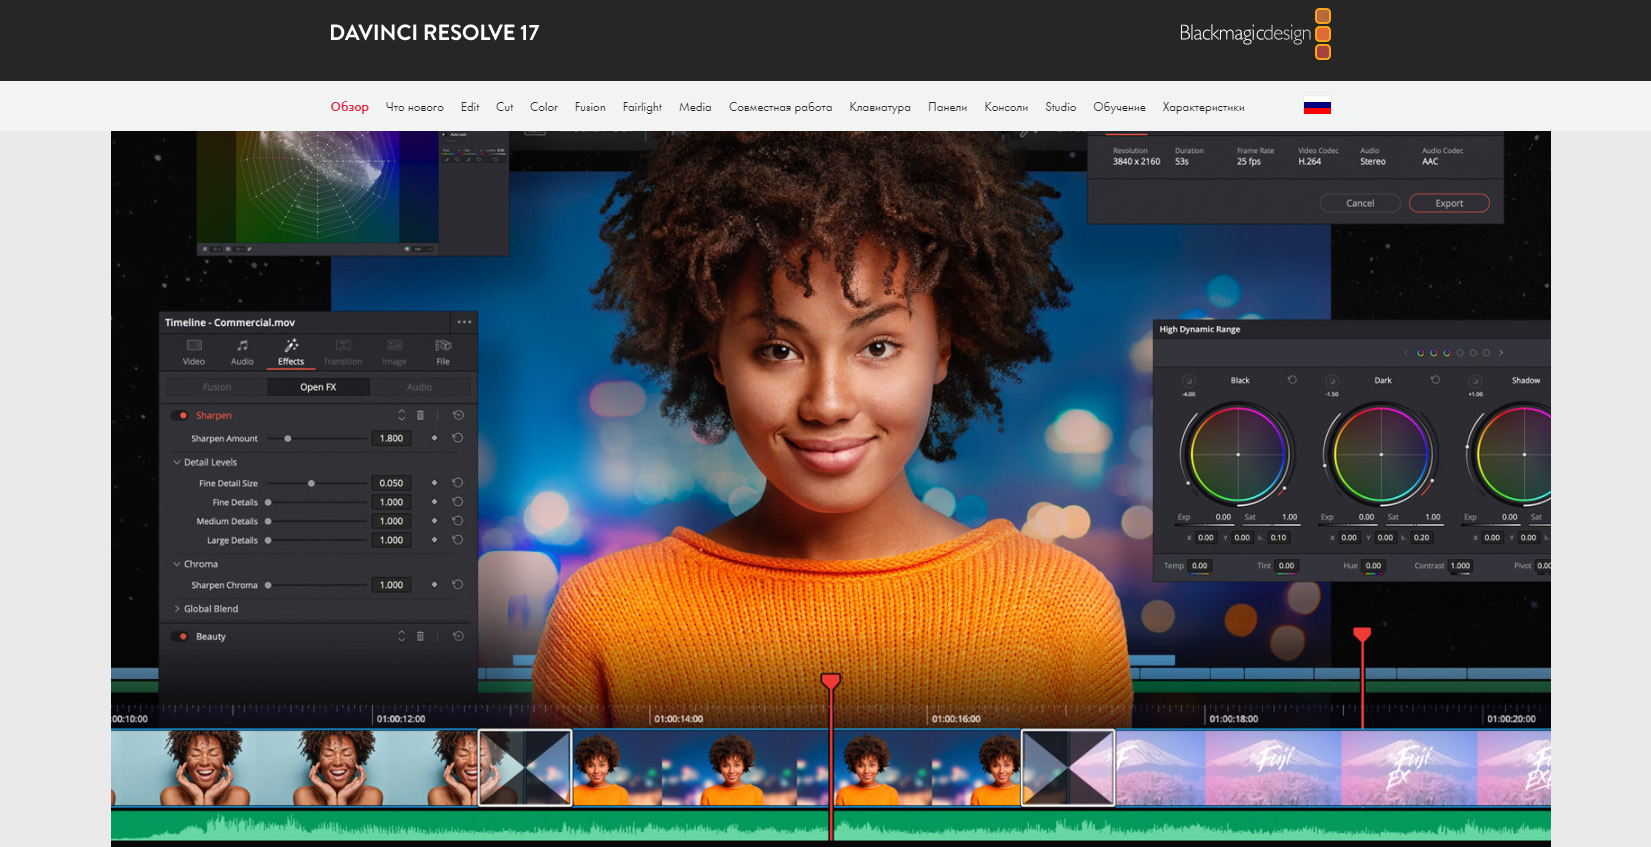1651x847 pixels.
Task: Click center of the Black color wheel
Action: coord(1238,454)
